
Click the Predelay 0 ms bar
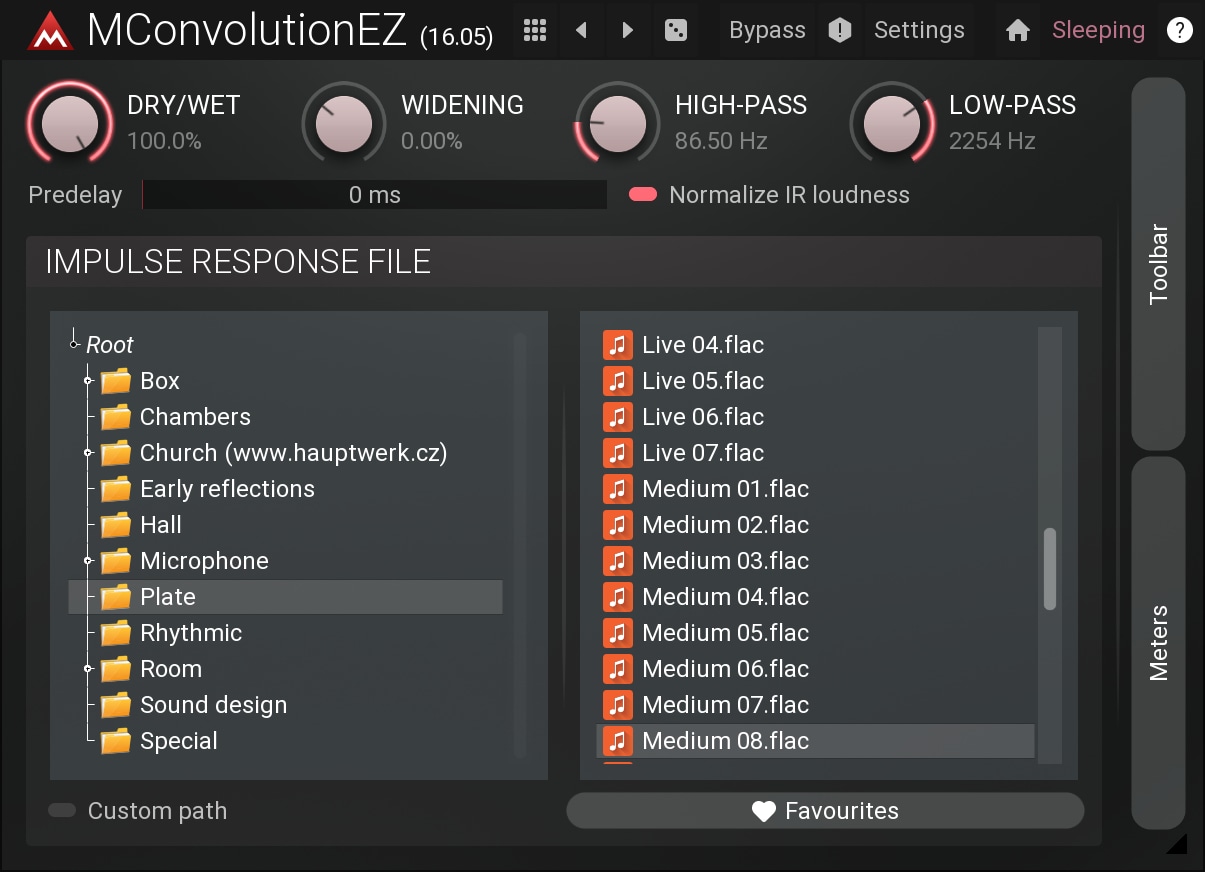coord(375,195)
